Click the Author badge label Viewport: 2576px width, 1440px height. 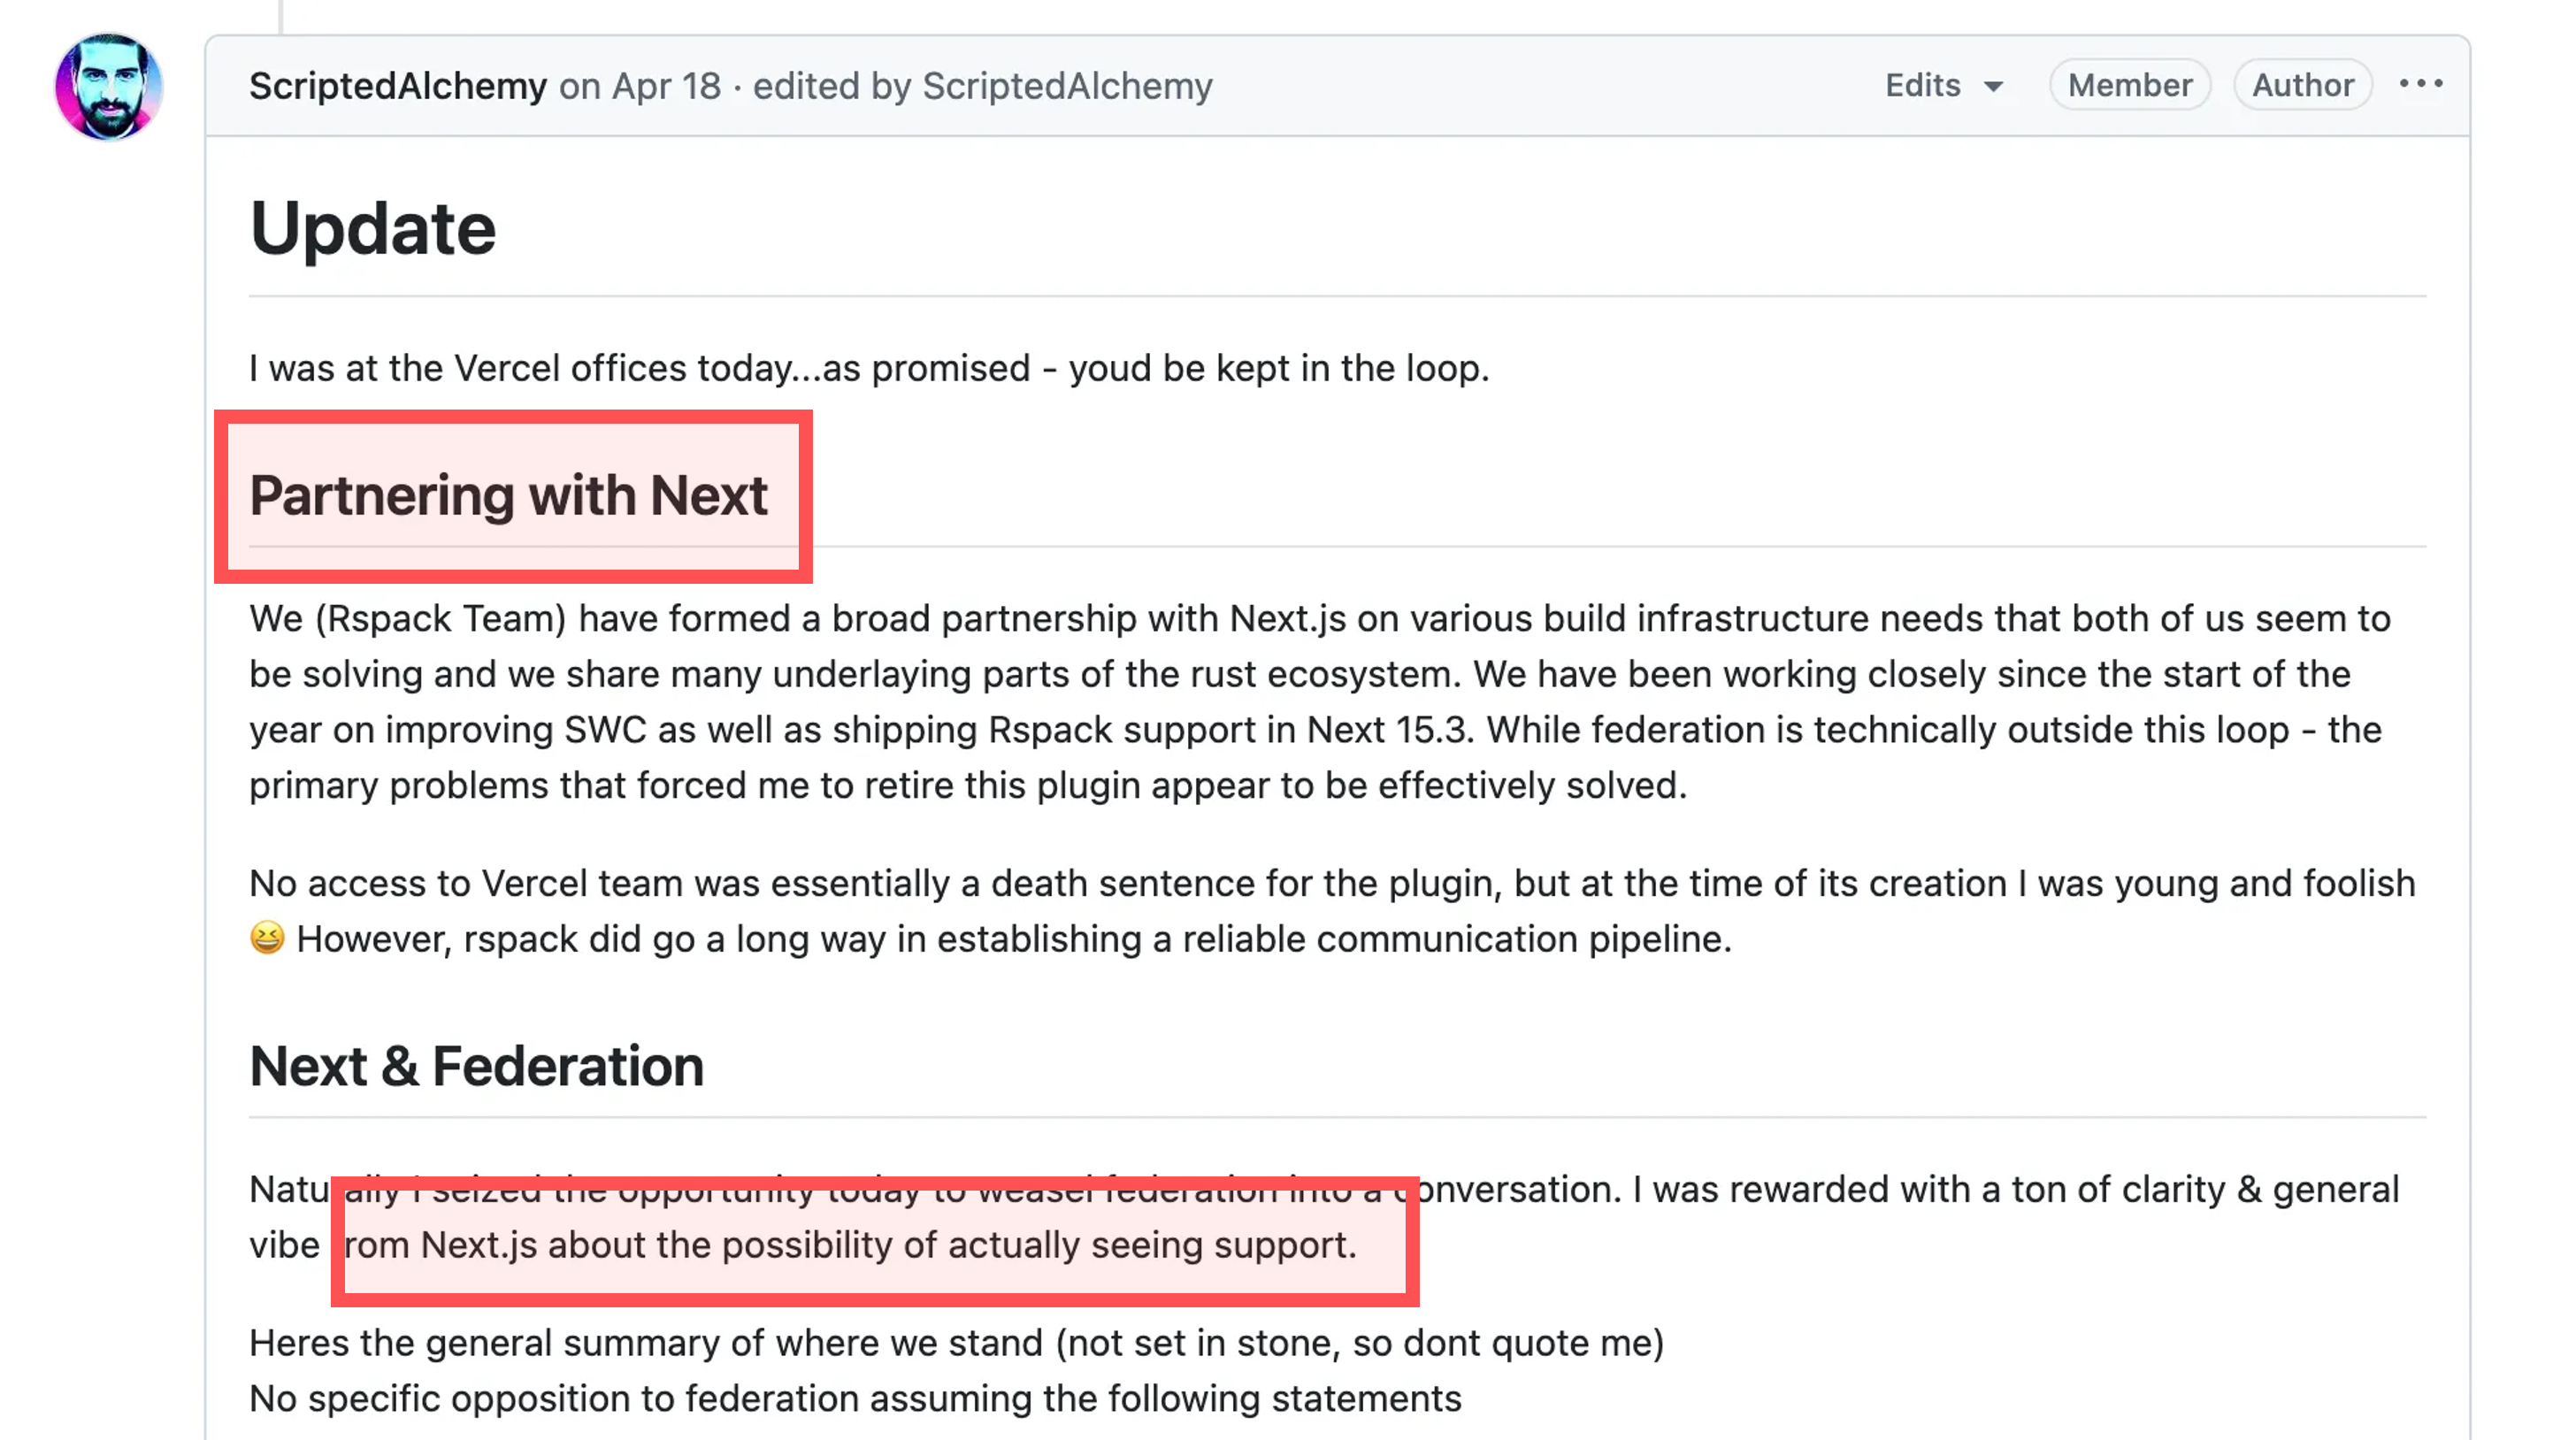point(2303,86)
